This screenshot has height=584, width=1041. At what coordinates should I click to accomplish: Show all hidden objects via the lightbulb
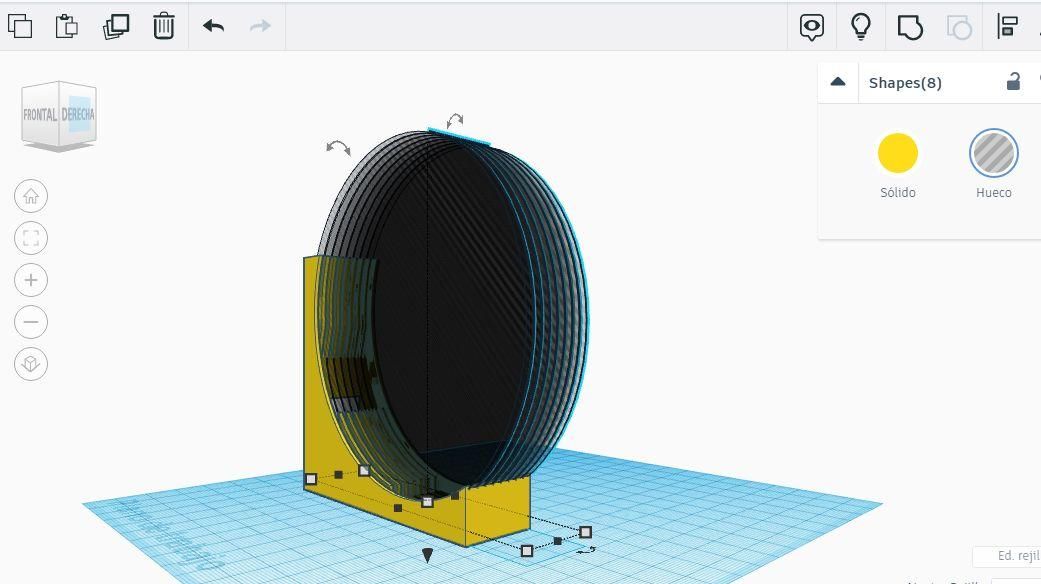[x=861, y=27]
